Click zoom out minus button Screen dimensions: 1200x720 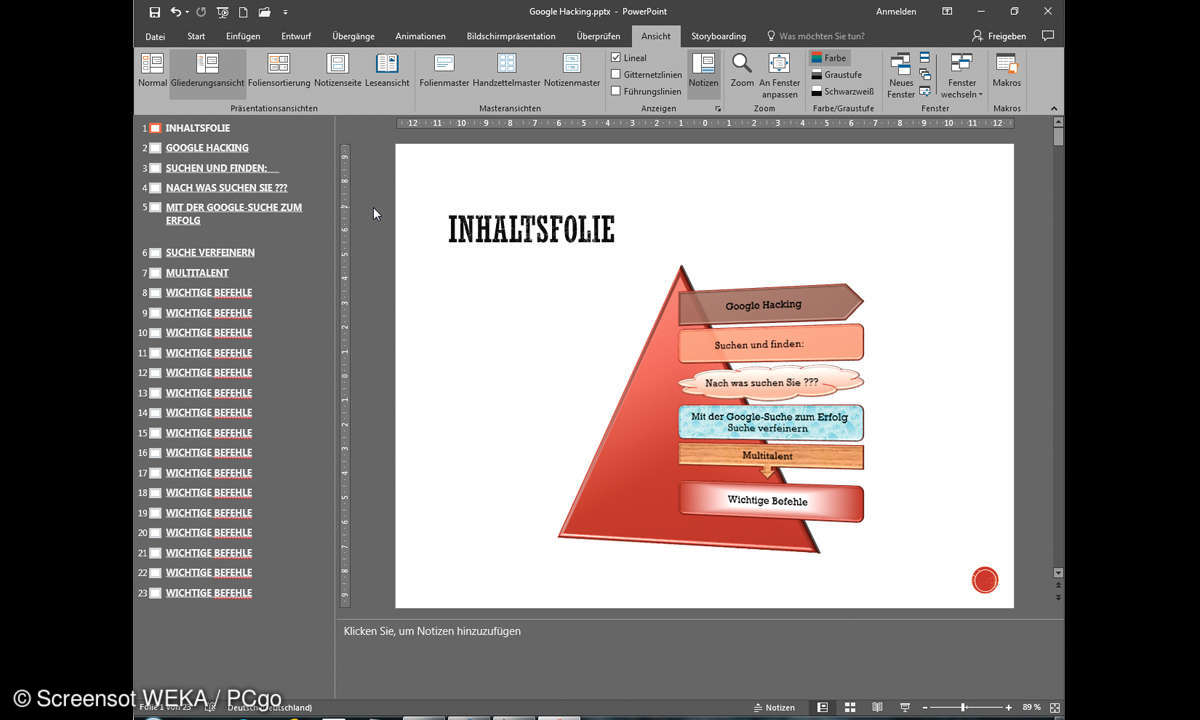[926, 707]
